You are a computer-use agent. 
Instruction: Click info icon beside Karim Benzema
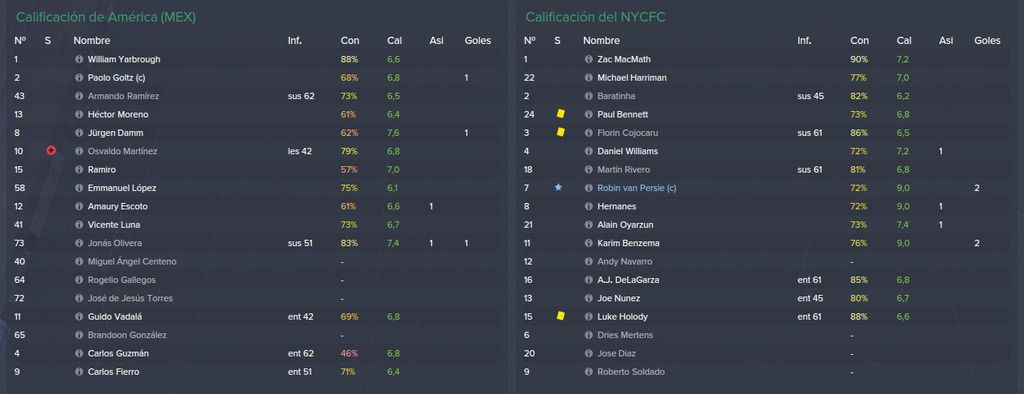(x=588, y=243)
